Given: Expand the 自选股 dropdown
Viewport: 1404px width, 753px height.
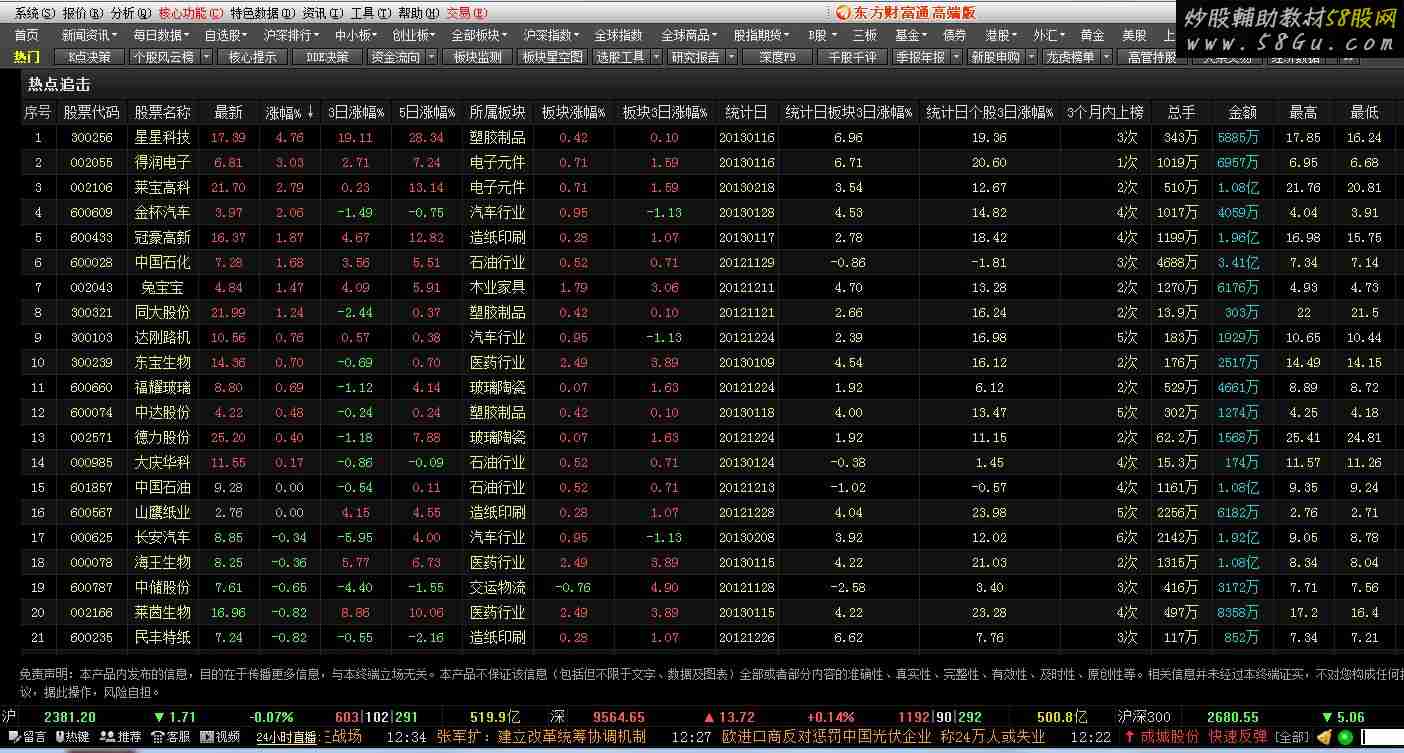Looking at the screenshot, I should (x=225, y=35).
